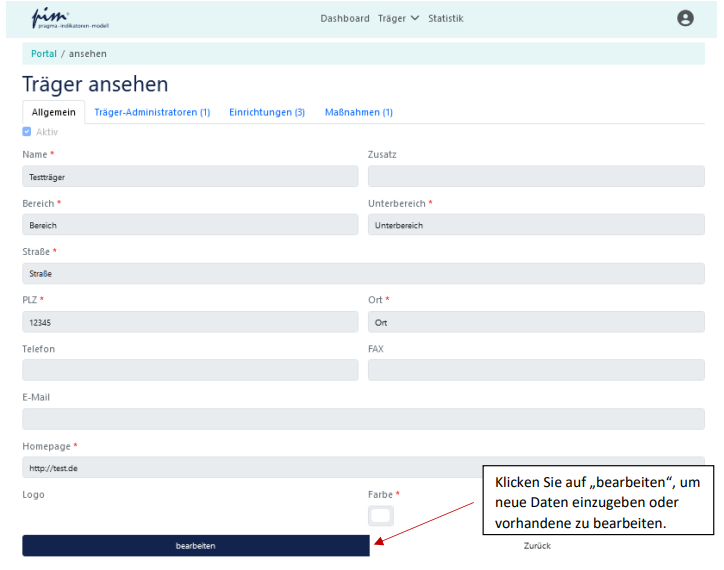
Task: Switch to the Einrichtungen tab
Action: [x=267, y=112]
